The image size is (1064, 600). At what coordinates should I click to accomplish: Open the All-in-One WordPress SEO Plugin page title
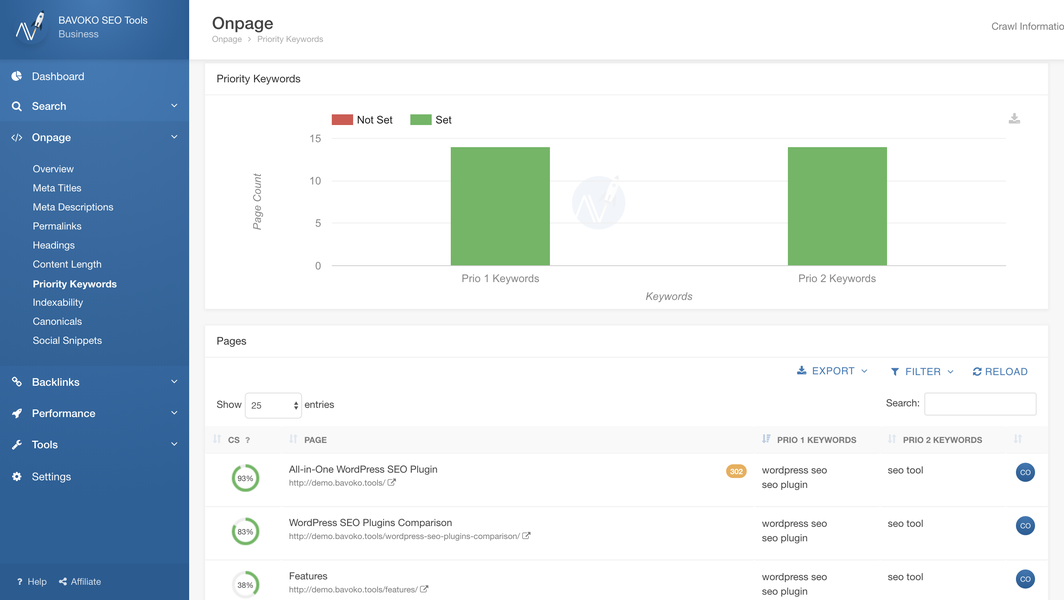(363, 469)
